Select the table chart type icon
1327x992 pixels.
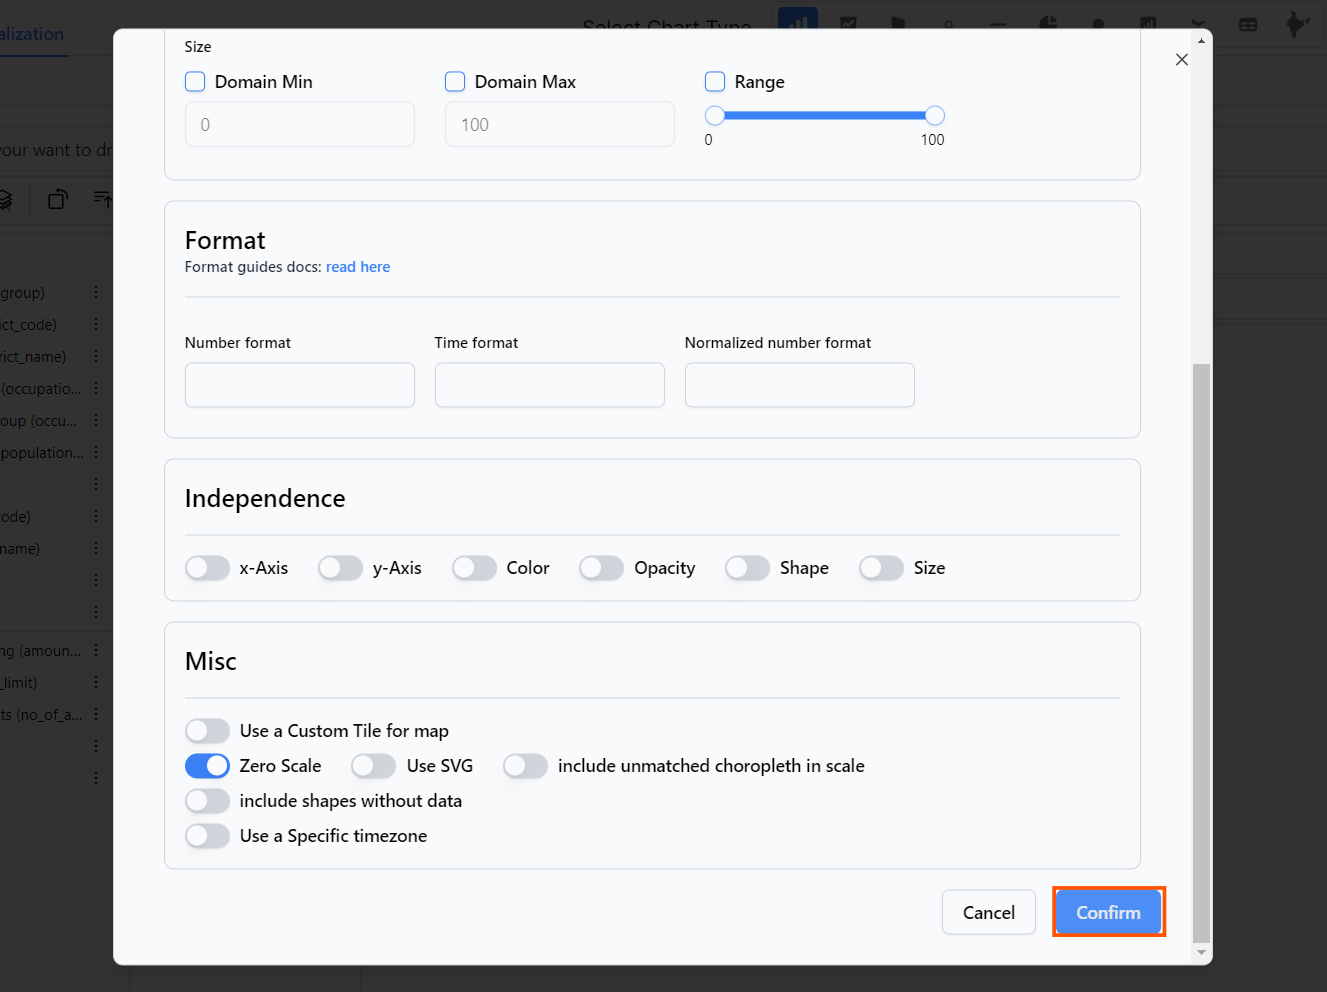coord(1248,24)
